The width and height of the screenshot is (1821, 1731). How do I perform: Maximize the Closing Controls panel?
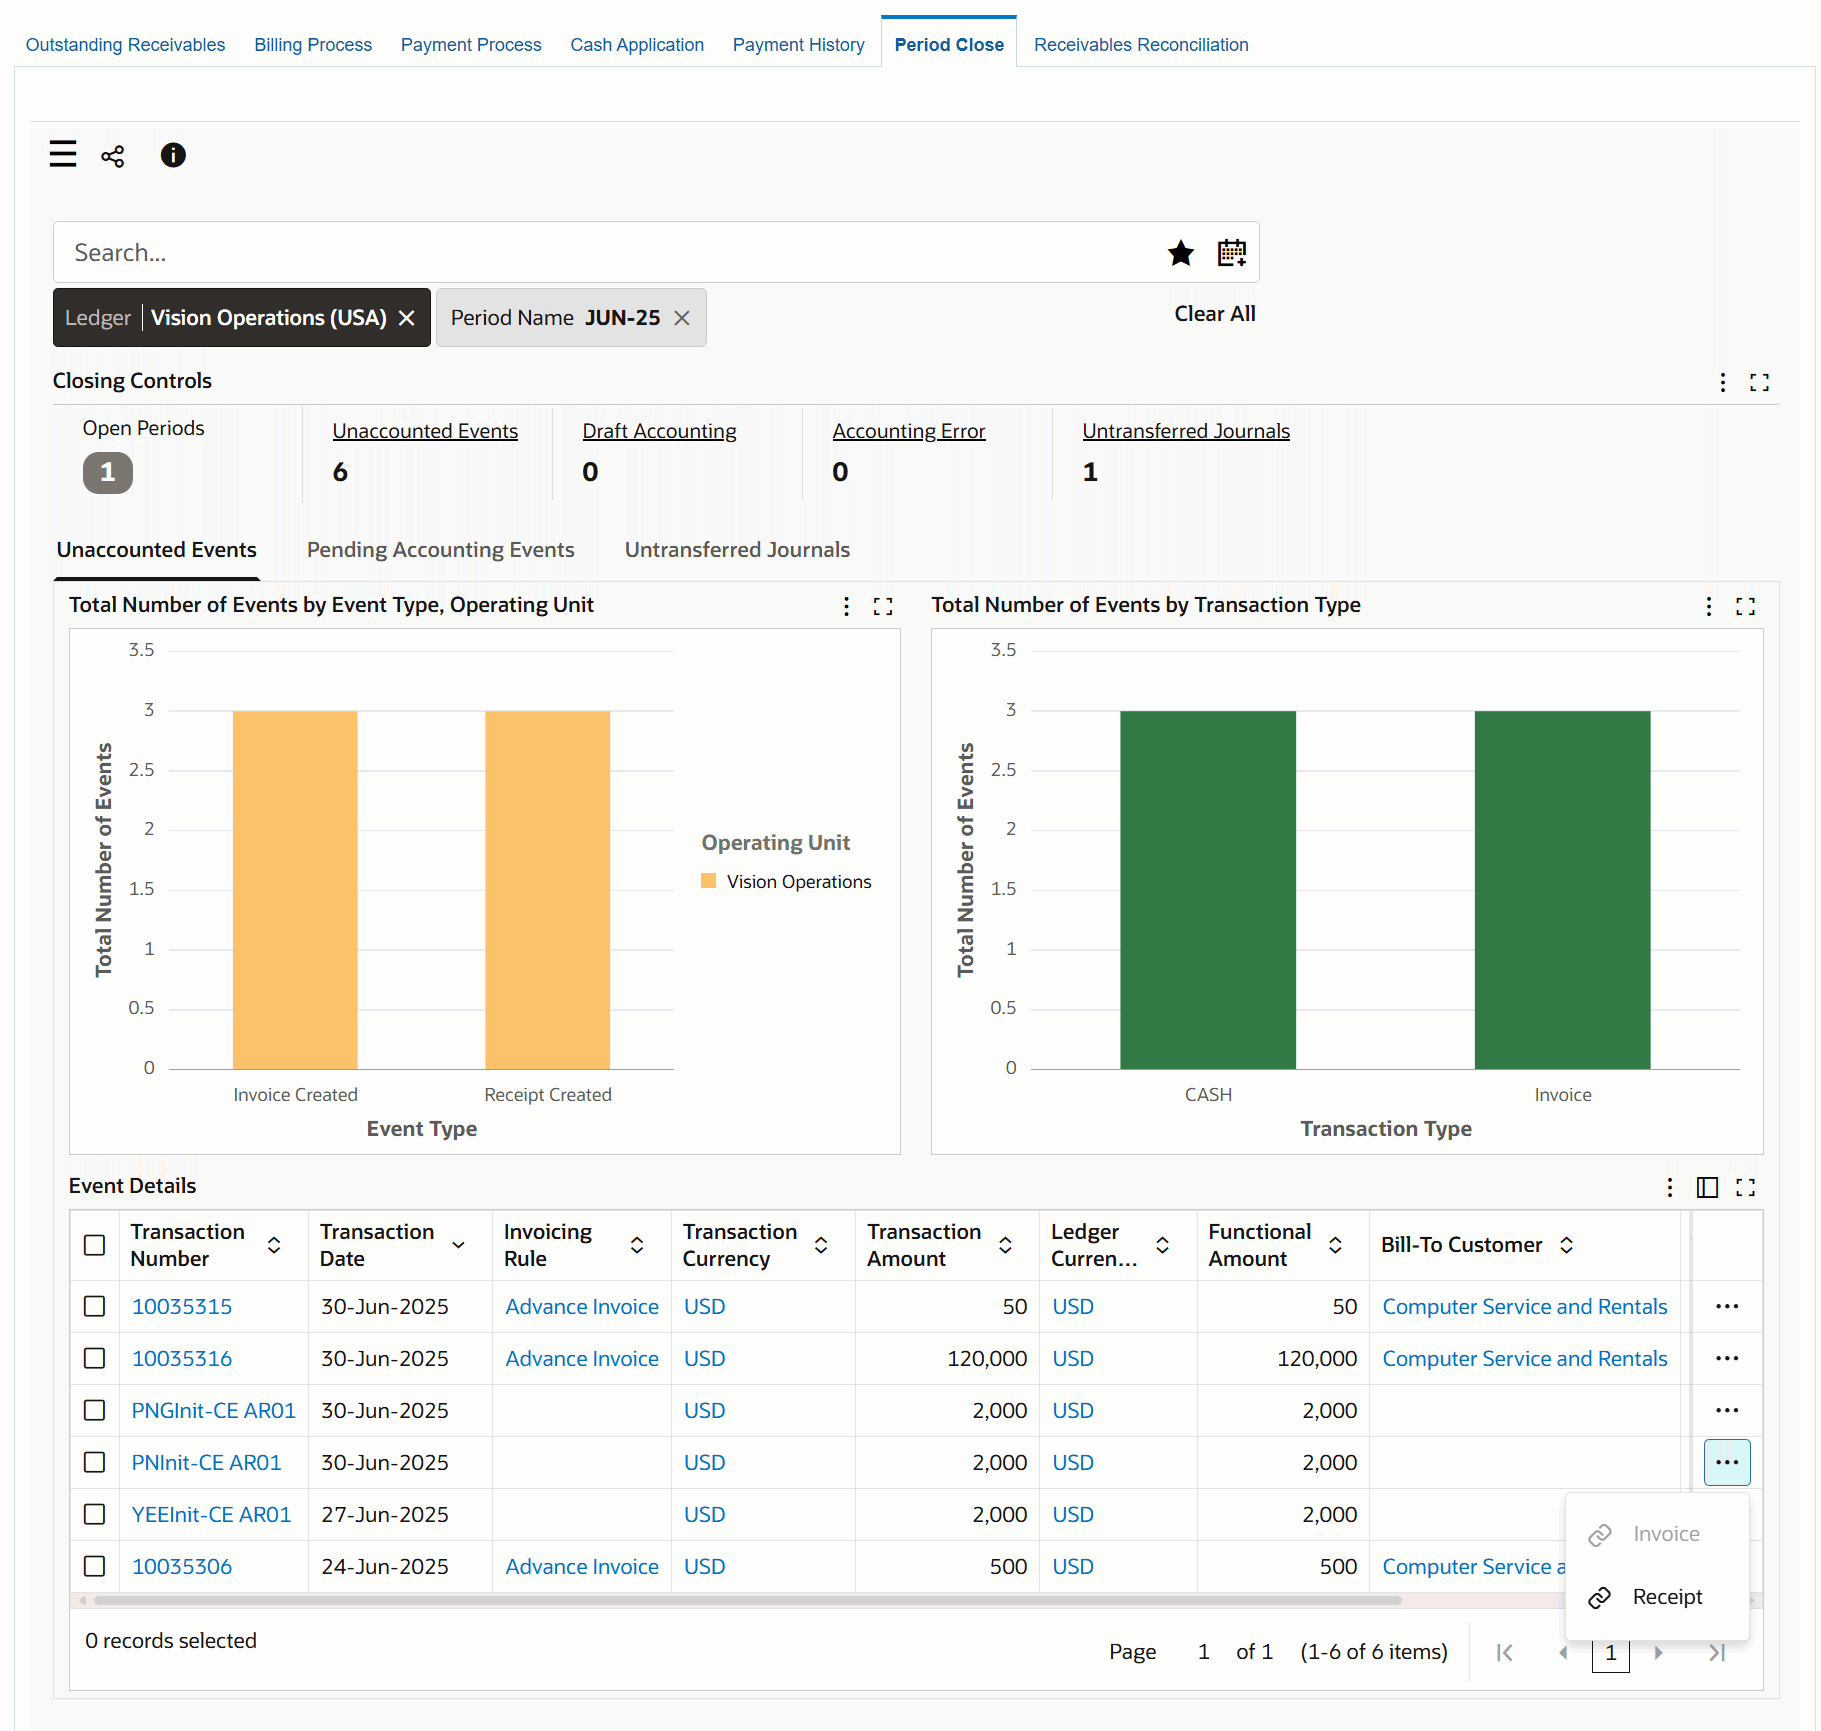1759,382
